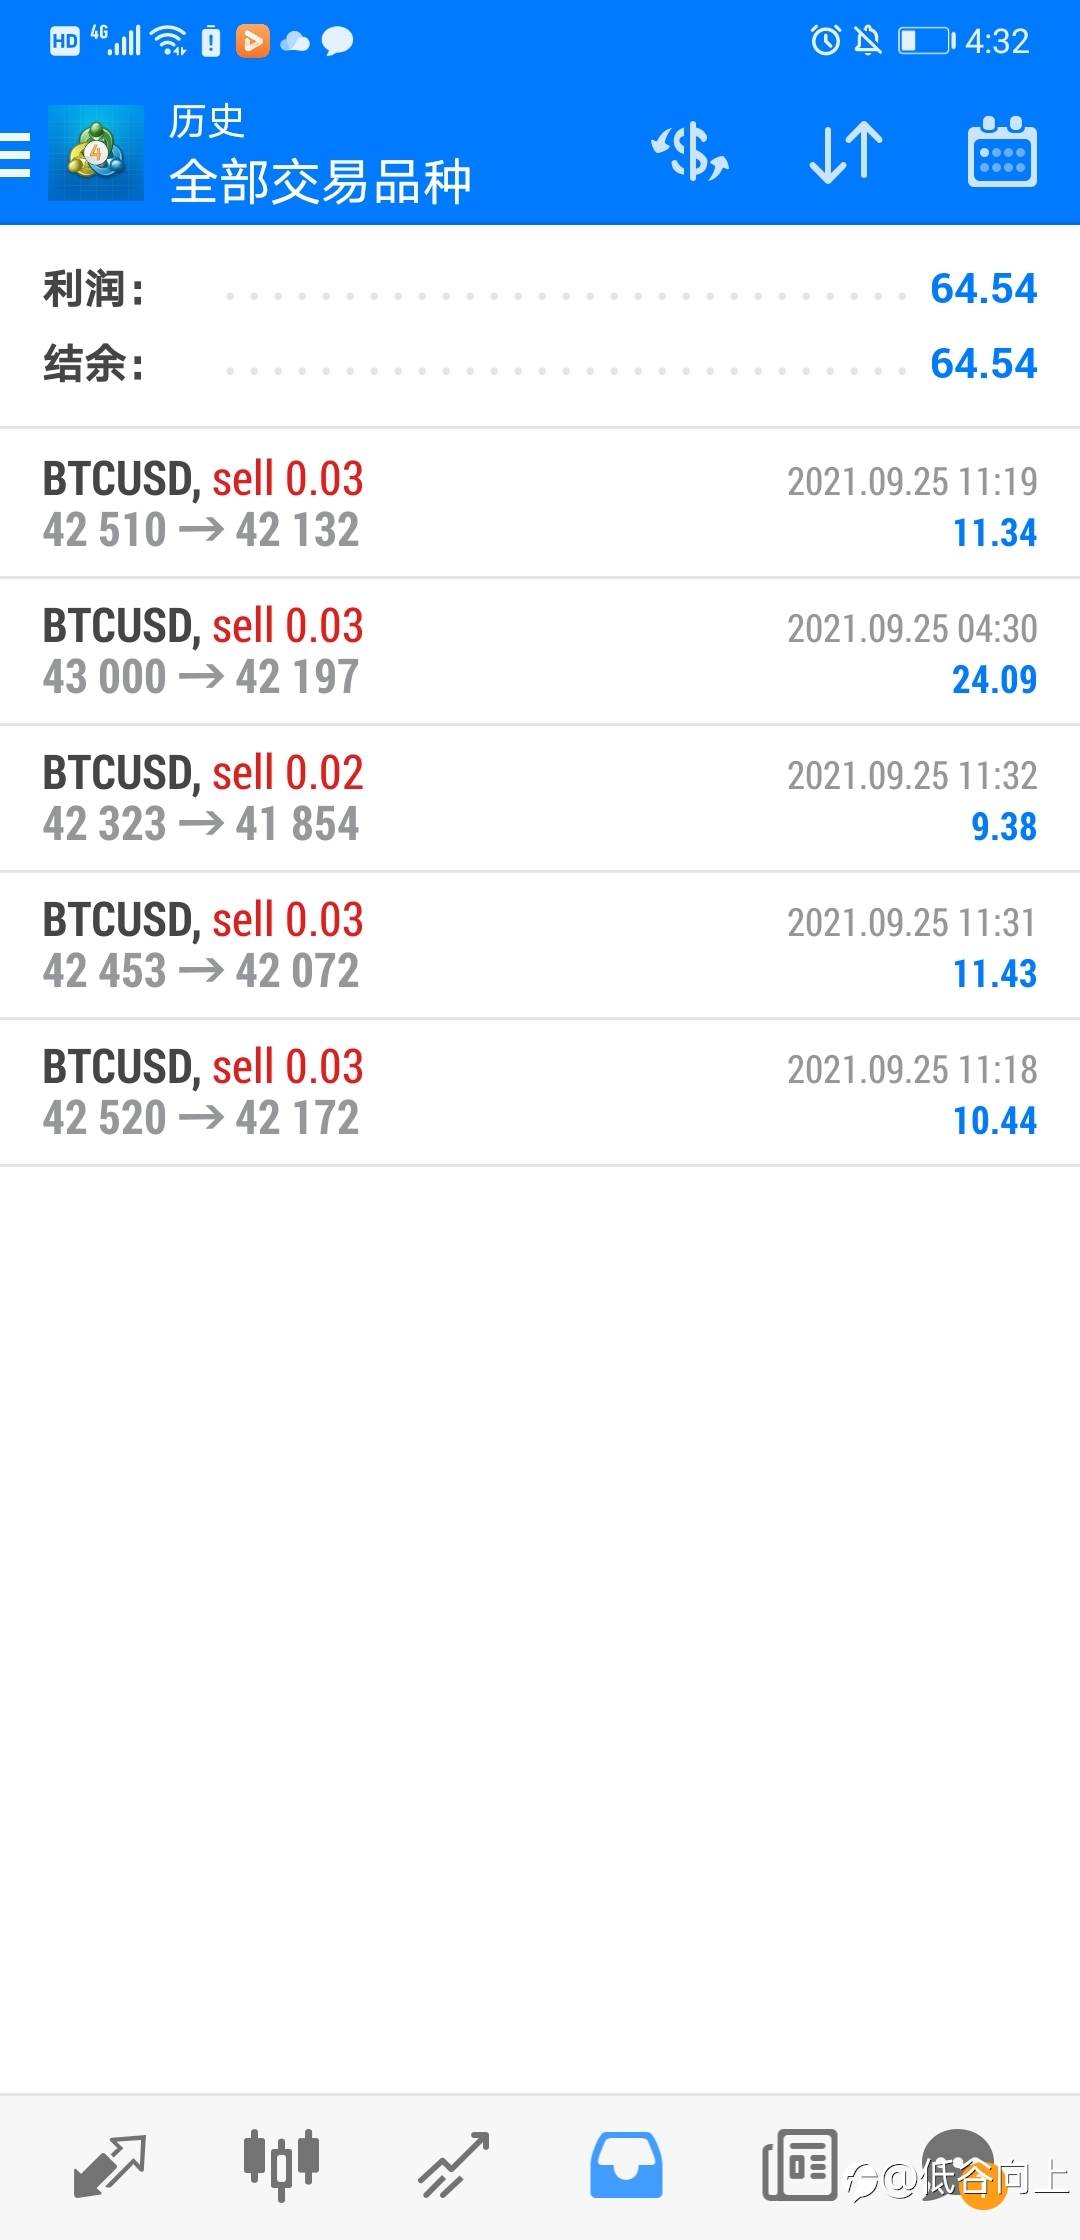Tap the alarm clock status icon
Viewport: 1080px width, 2240px height.
826,41
